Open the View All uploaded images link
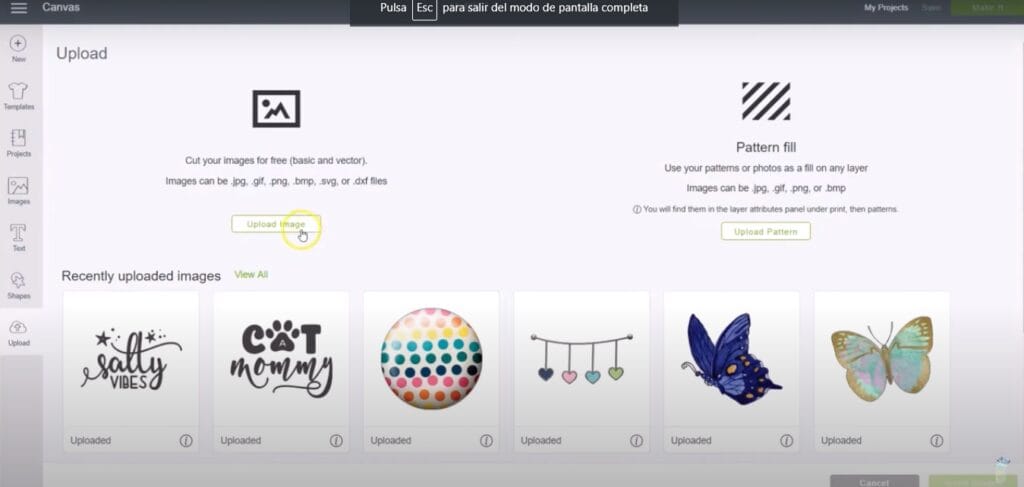1024x487 pixels. 251,275
